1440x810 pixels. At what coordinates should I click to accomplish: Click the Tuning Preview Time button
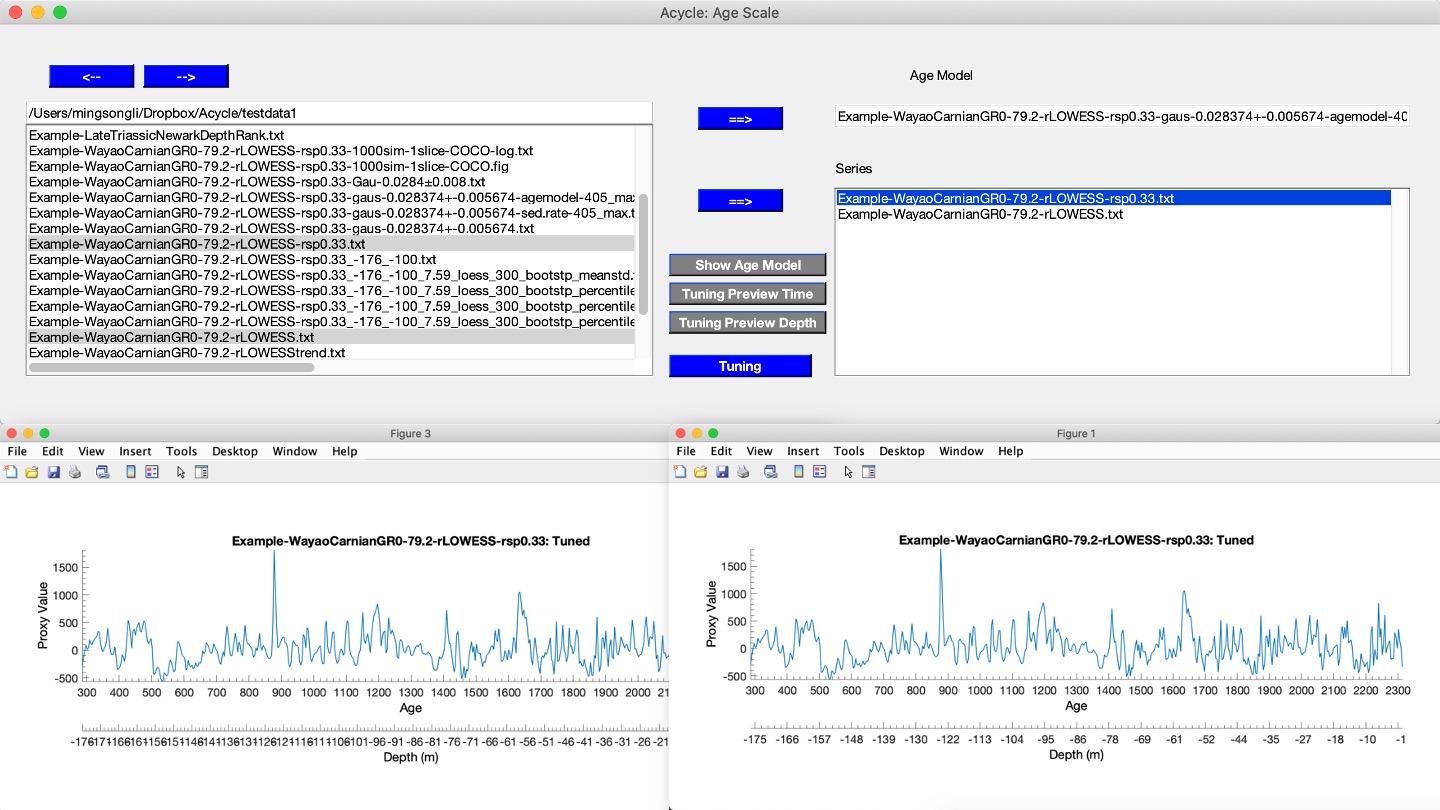click(x=748, y=294)
